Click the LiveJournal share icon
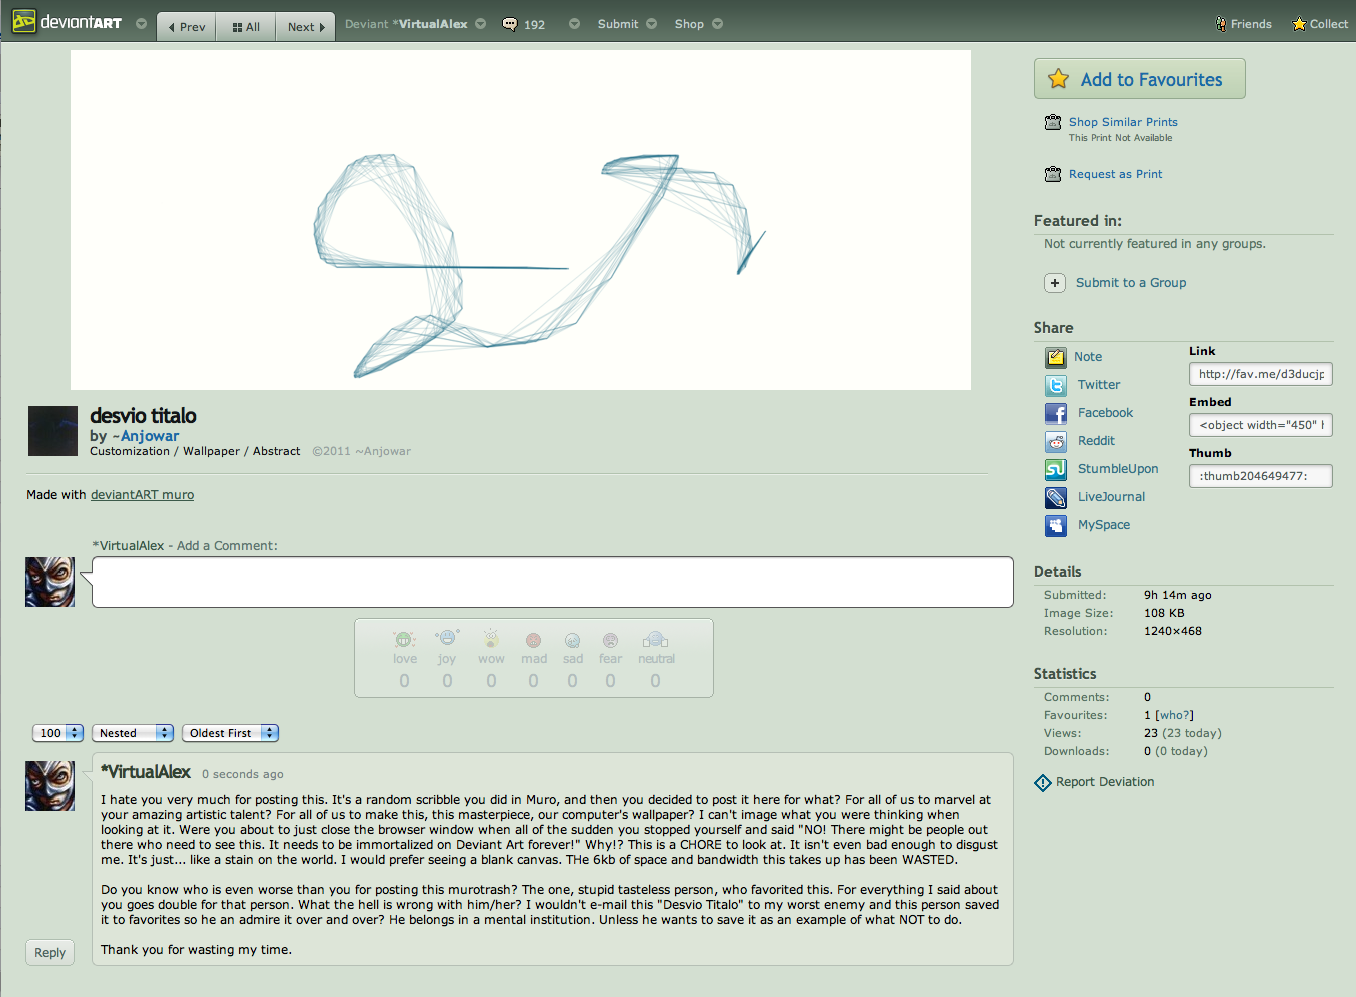 point(1056,497)
